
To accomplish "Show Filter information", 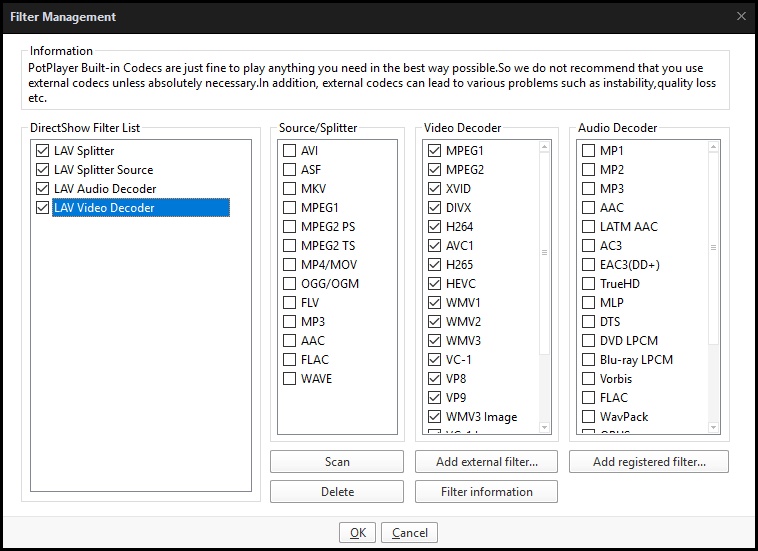I will (x=486, y=492).
